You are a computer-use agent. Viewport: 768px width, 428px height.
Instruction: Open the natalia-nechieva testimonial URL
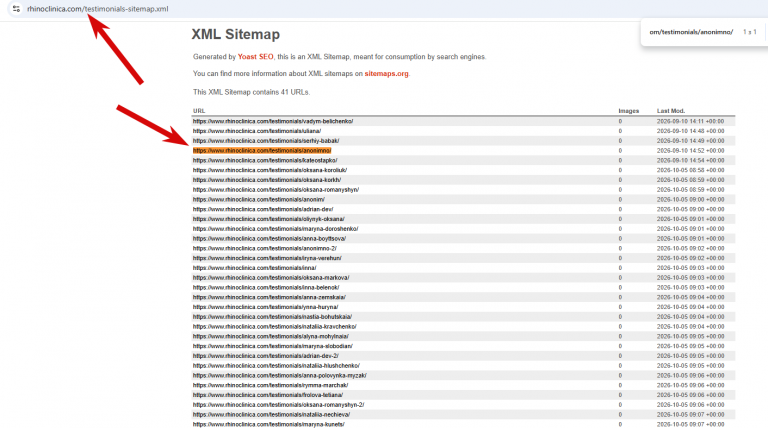271,415
